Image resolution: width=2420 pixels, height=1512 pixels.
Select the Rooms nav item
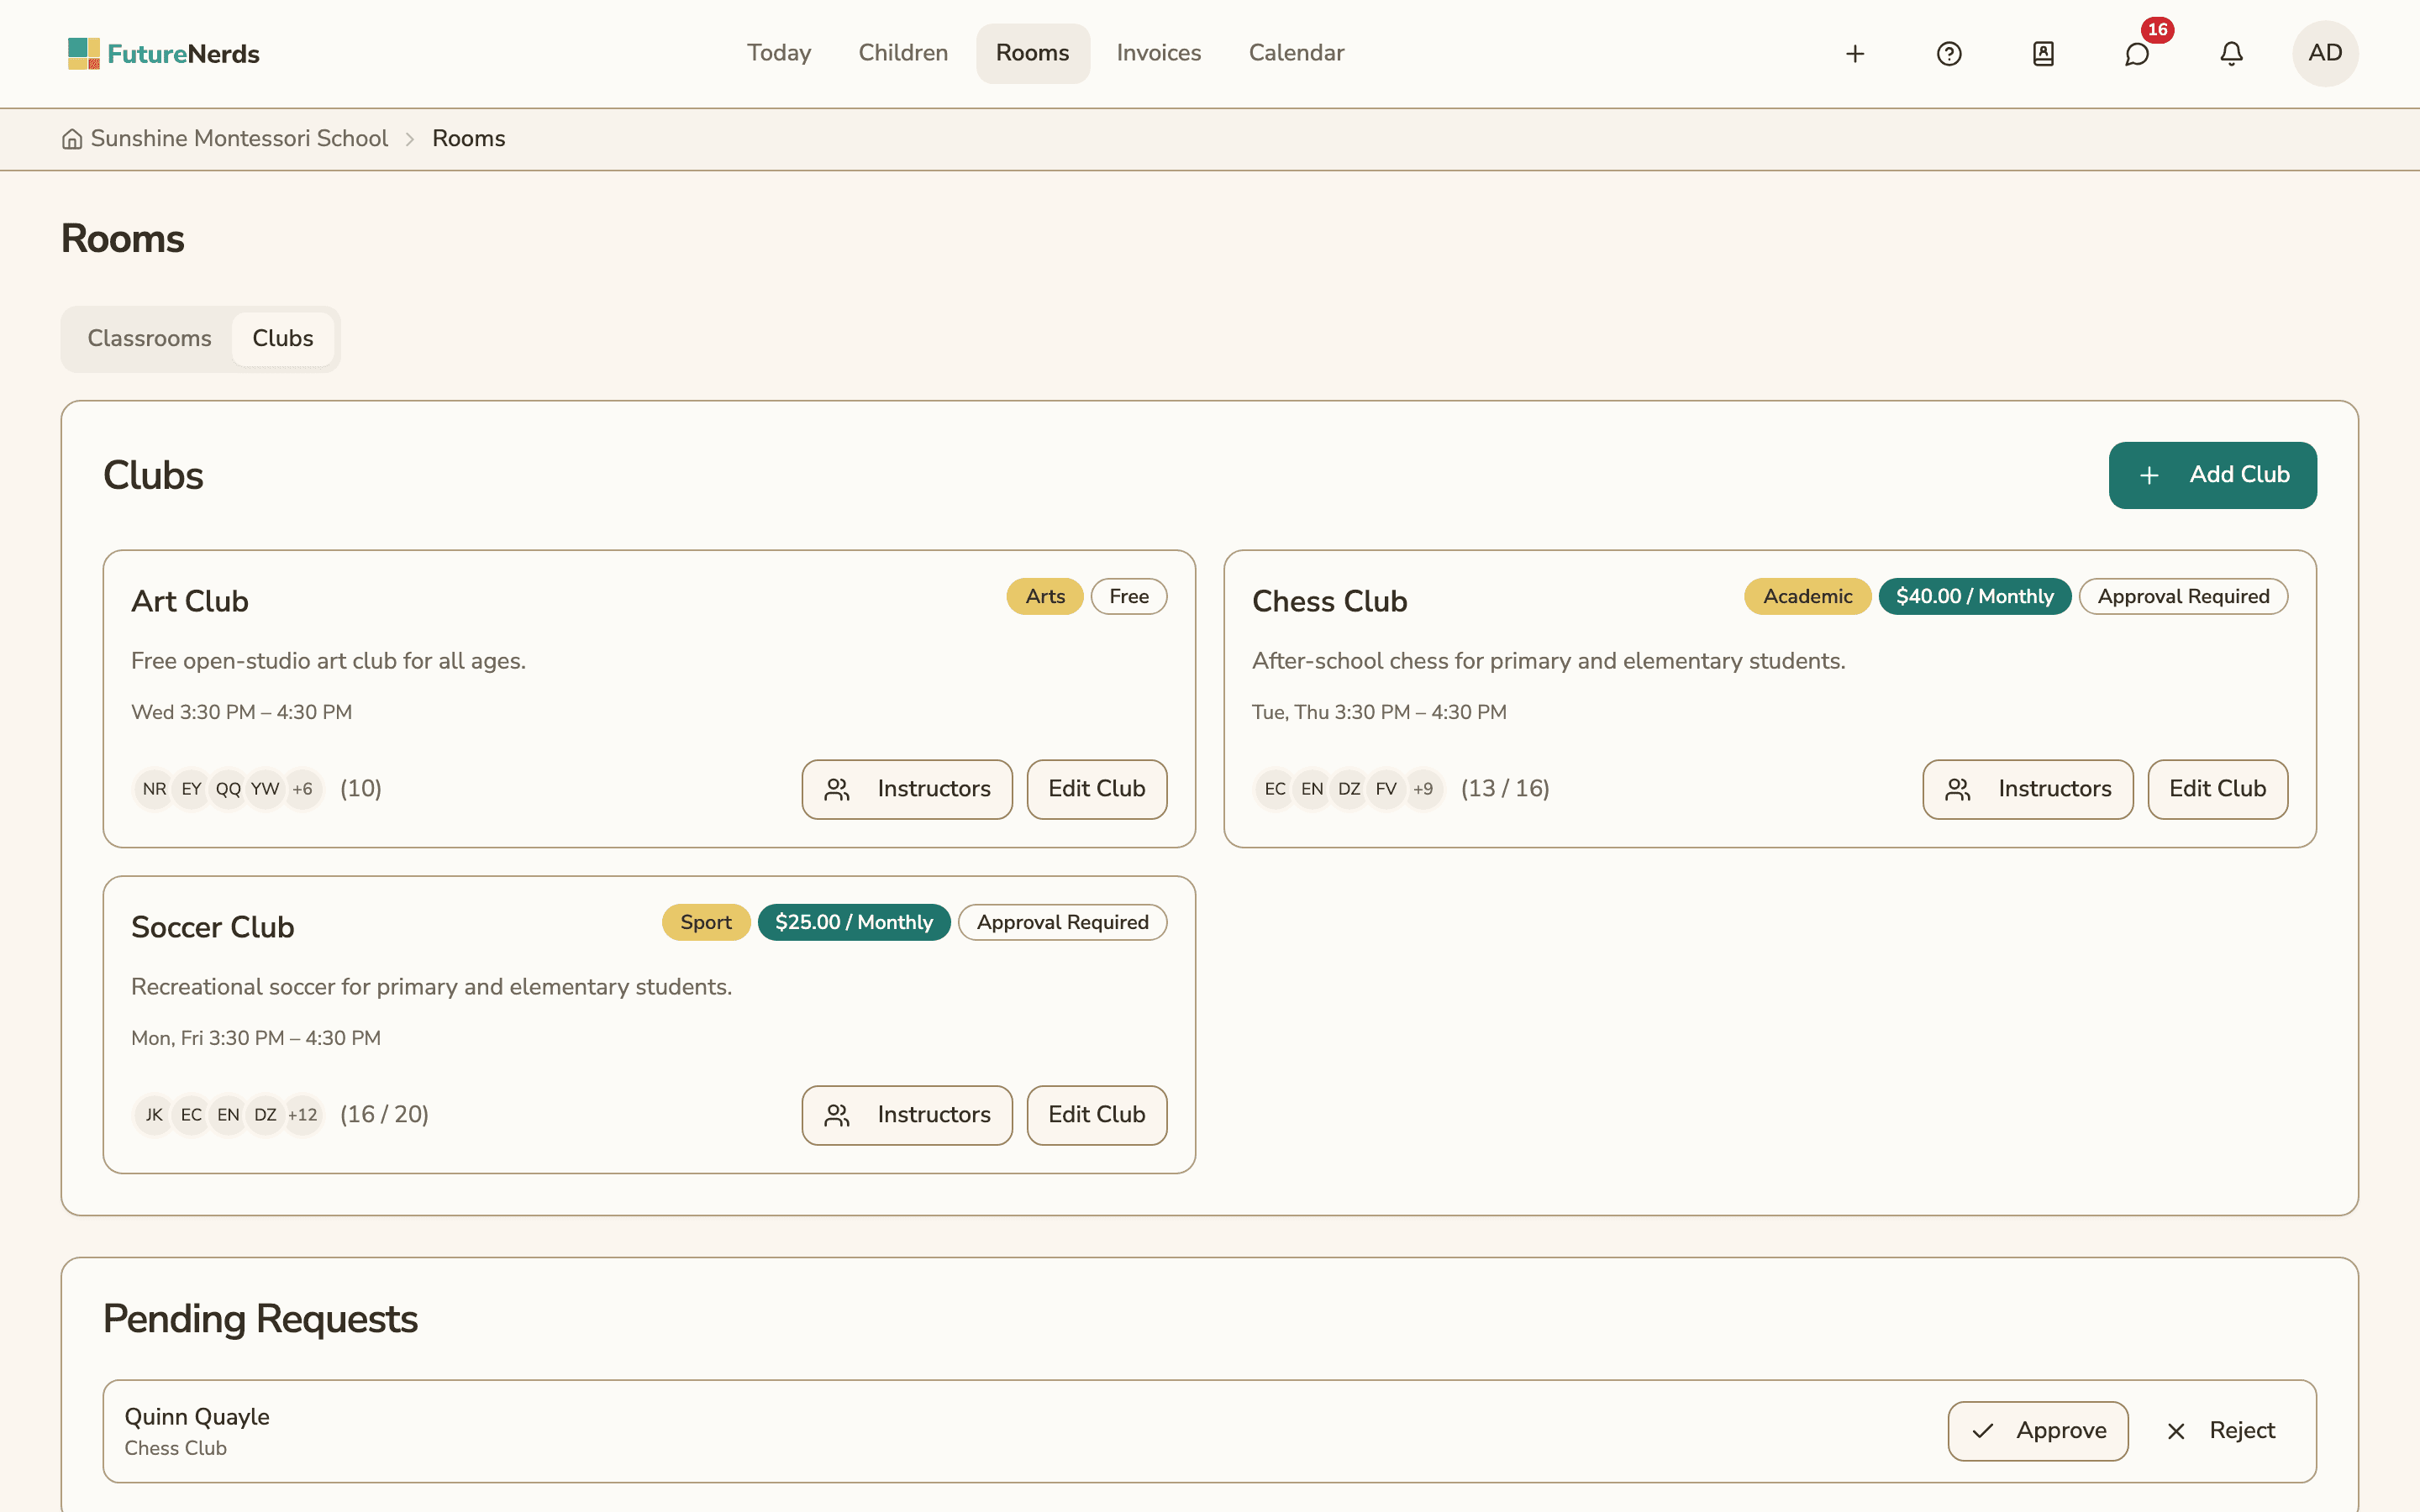pos(1032,53)
